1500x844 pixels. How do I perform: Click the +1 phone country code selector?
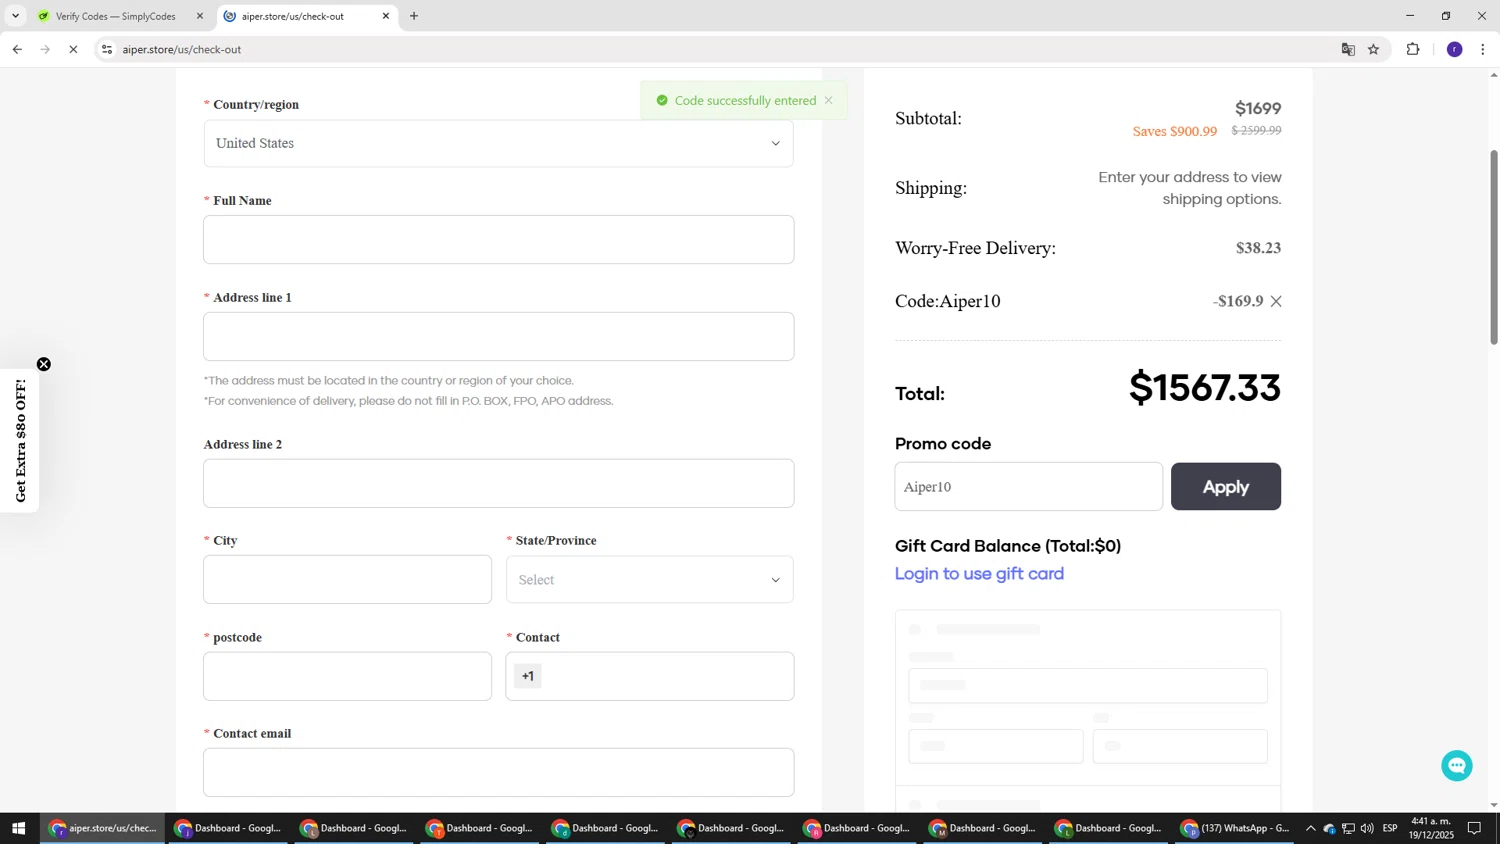point(528,676)
